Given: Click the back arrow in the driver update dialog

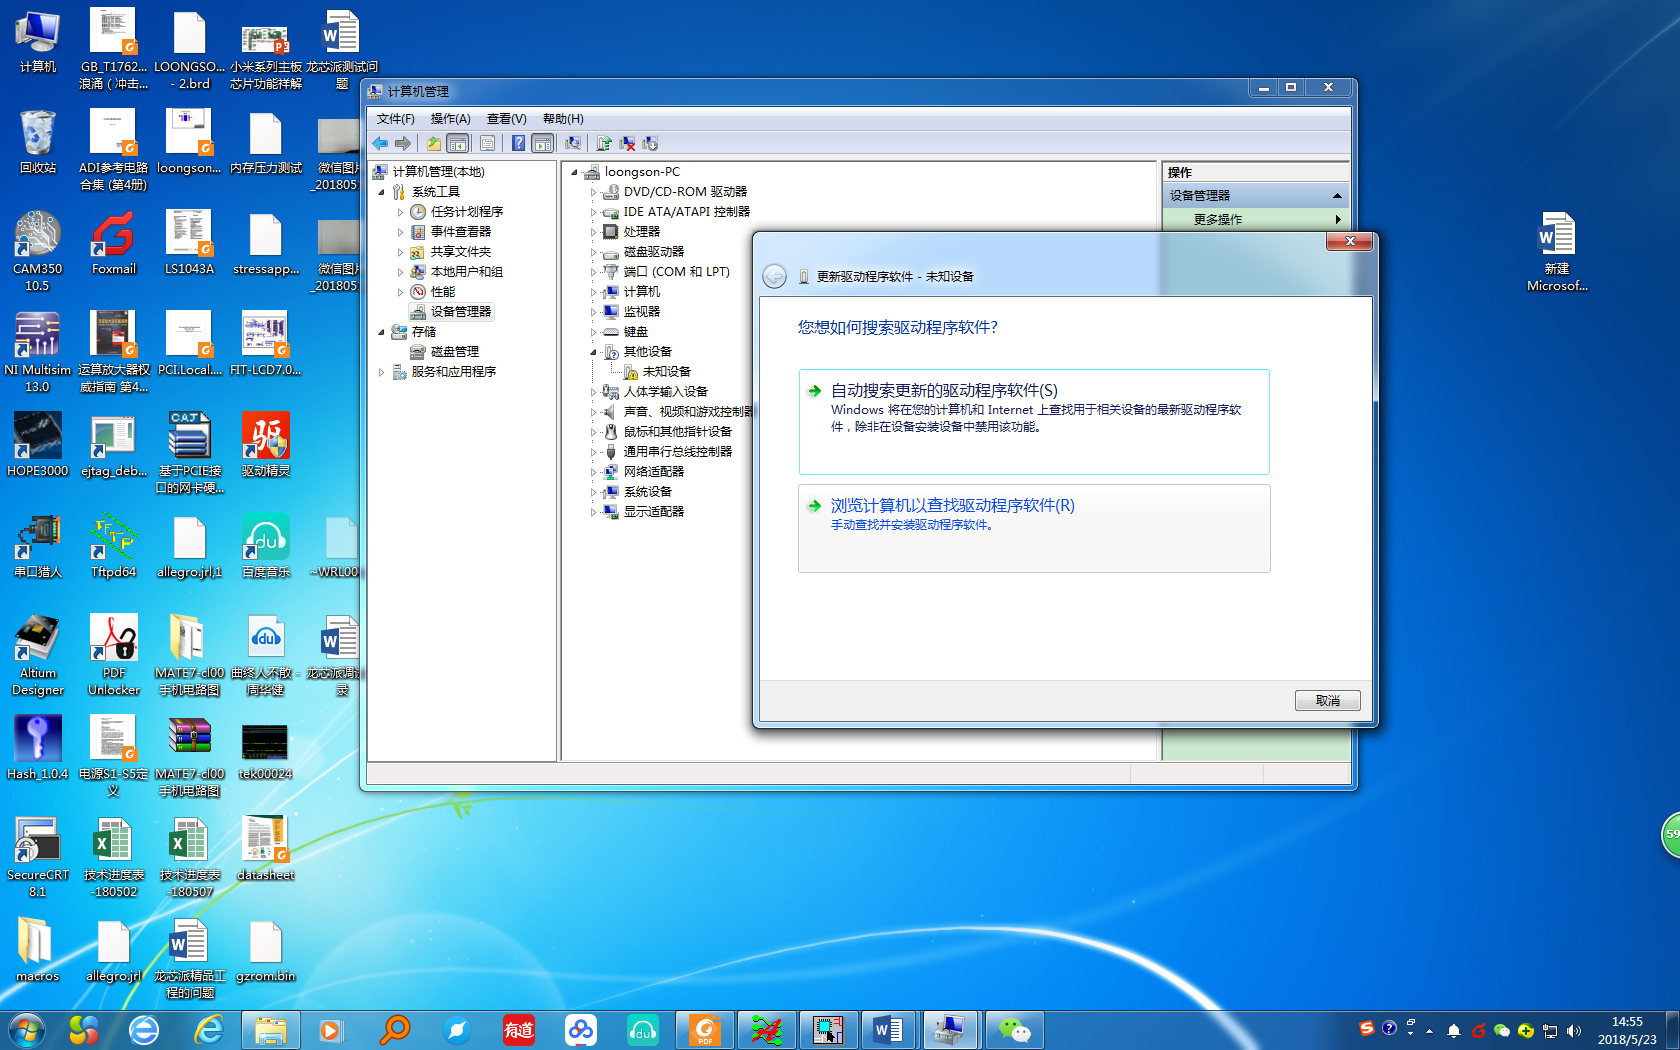Looking at the screenshot, I should tap(774, 276).
